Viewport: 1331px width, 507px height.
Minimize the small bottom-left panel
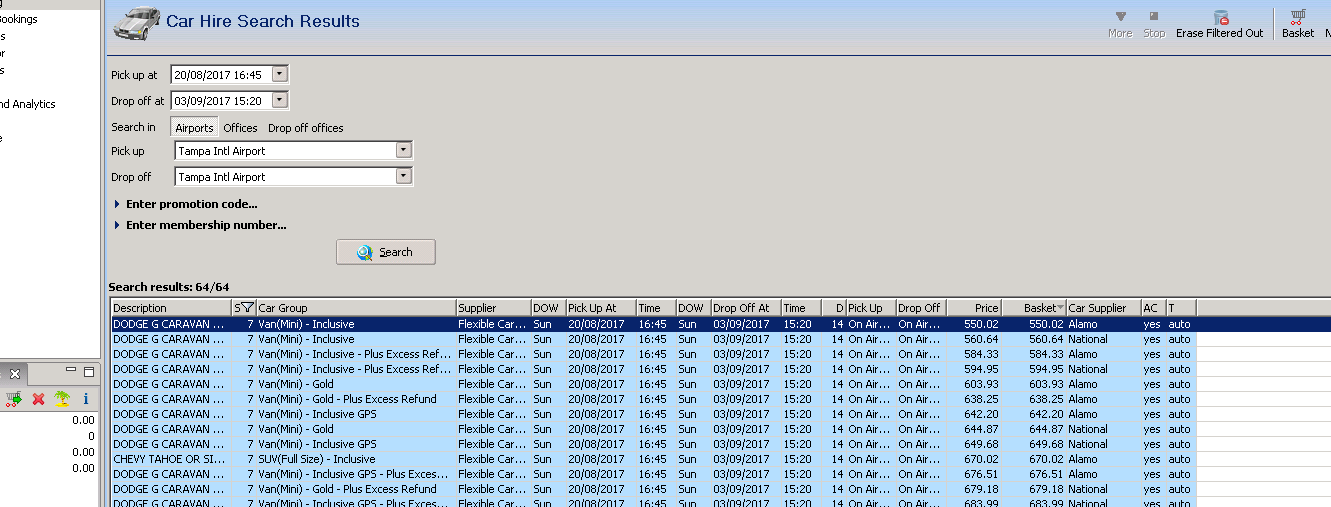coord(71,372)
